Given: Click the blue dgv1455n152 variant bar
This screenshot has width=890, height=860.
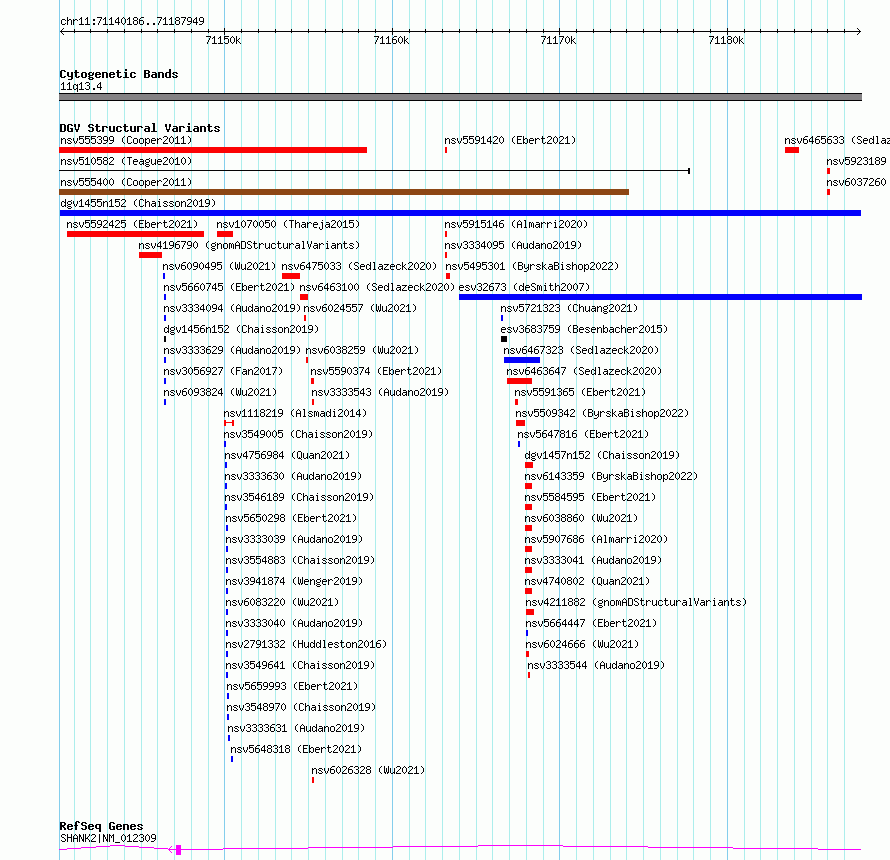Looking at the screenshot, I should (460, 213).
